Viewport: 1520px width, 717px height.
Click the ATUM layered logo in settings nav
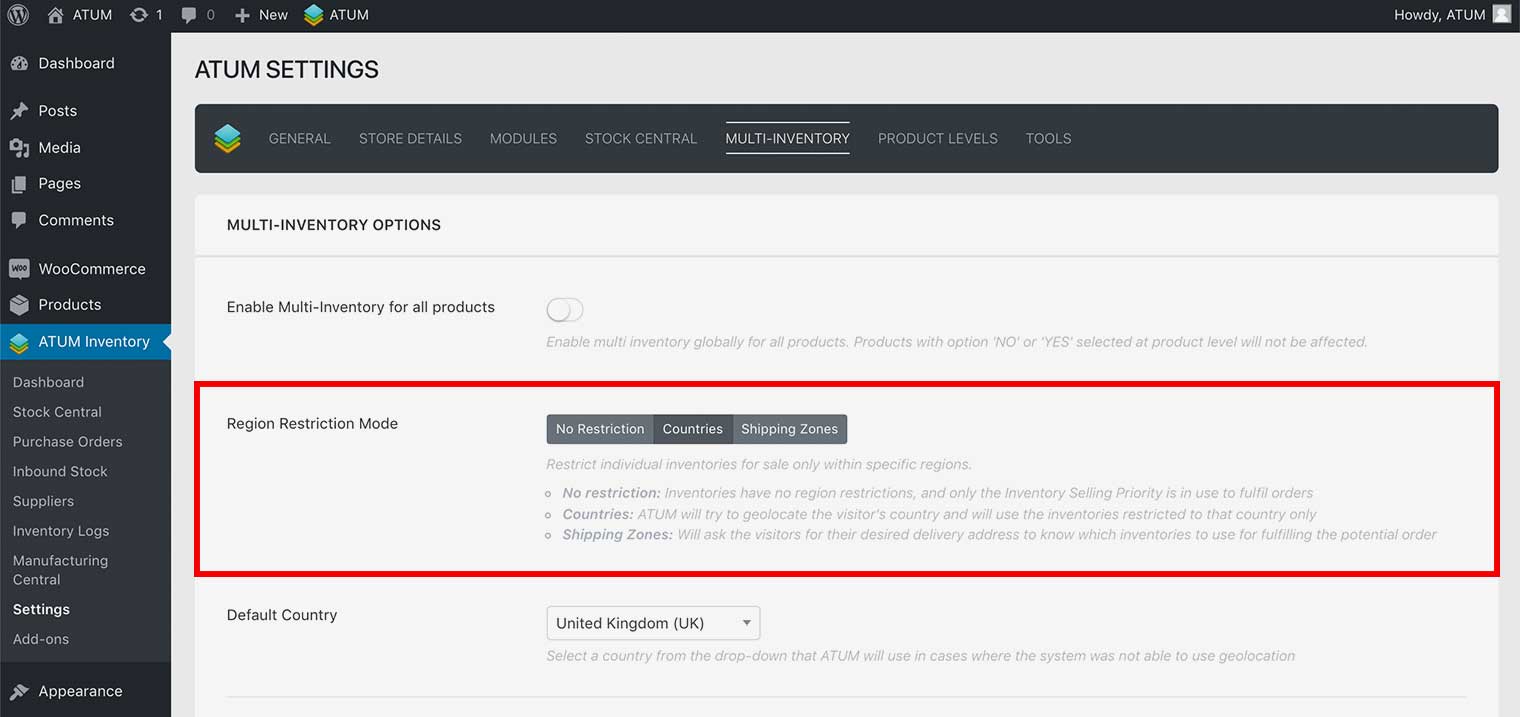point(228,138)
